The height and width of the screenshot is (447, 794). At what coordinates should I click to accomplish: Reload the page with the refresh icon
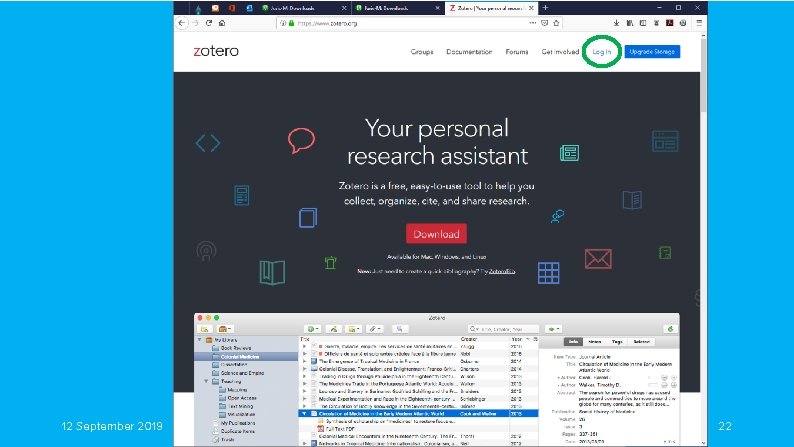[x=209, y=23]
